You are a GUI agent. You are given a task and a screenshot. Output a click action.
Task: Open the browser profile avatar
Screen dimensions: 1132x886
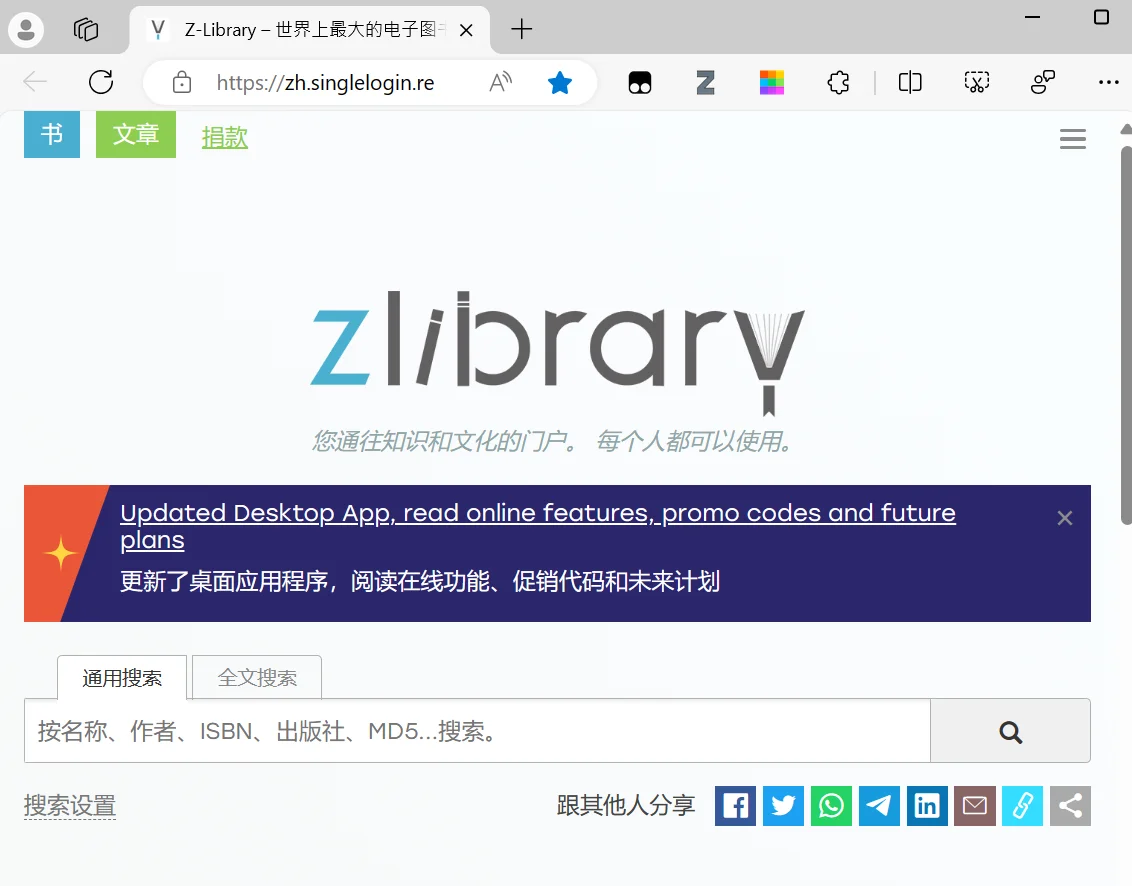(26, 30)
